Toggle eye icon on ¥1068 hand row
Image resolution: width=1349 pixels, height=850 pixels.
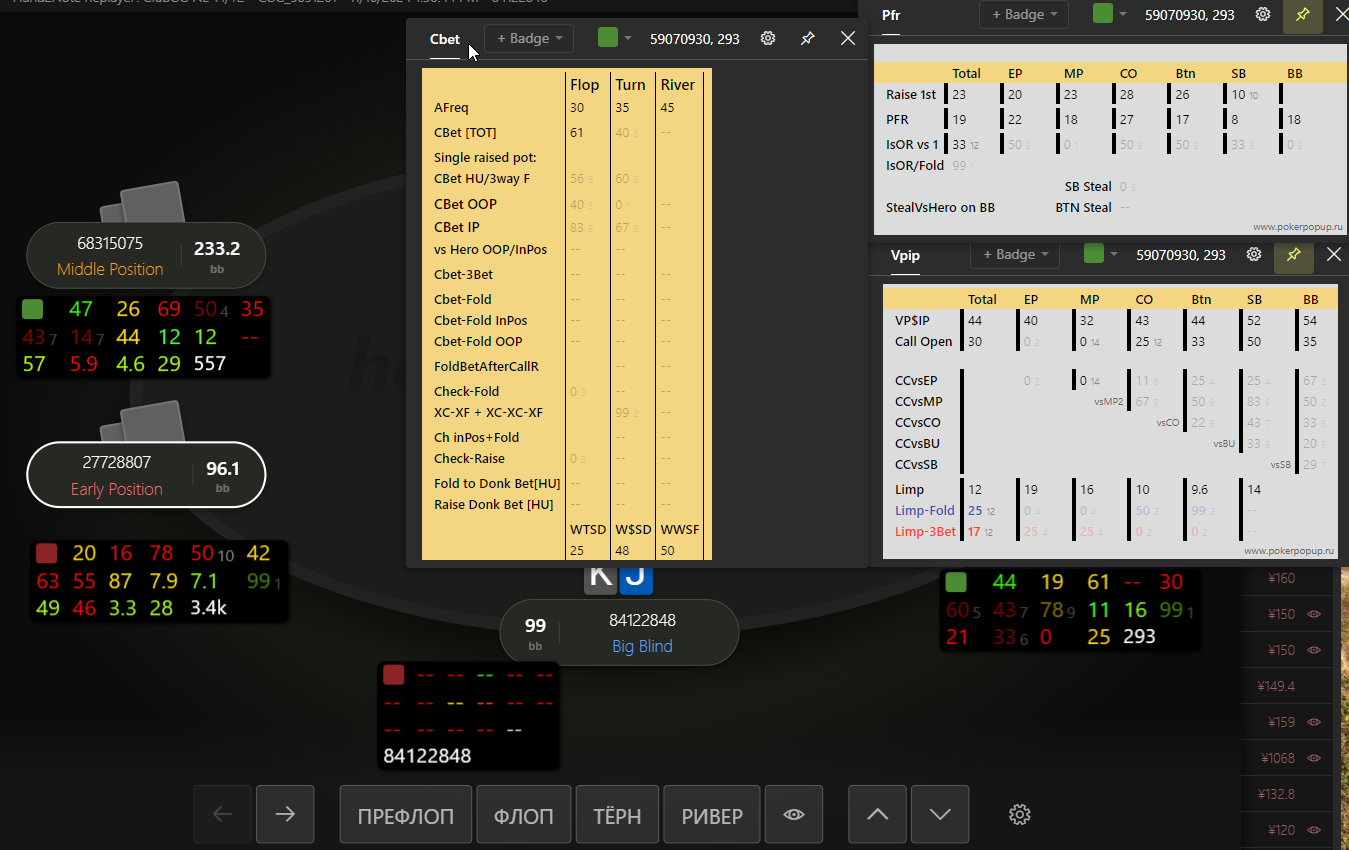coord(1314,758)
